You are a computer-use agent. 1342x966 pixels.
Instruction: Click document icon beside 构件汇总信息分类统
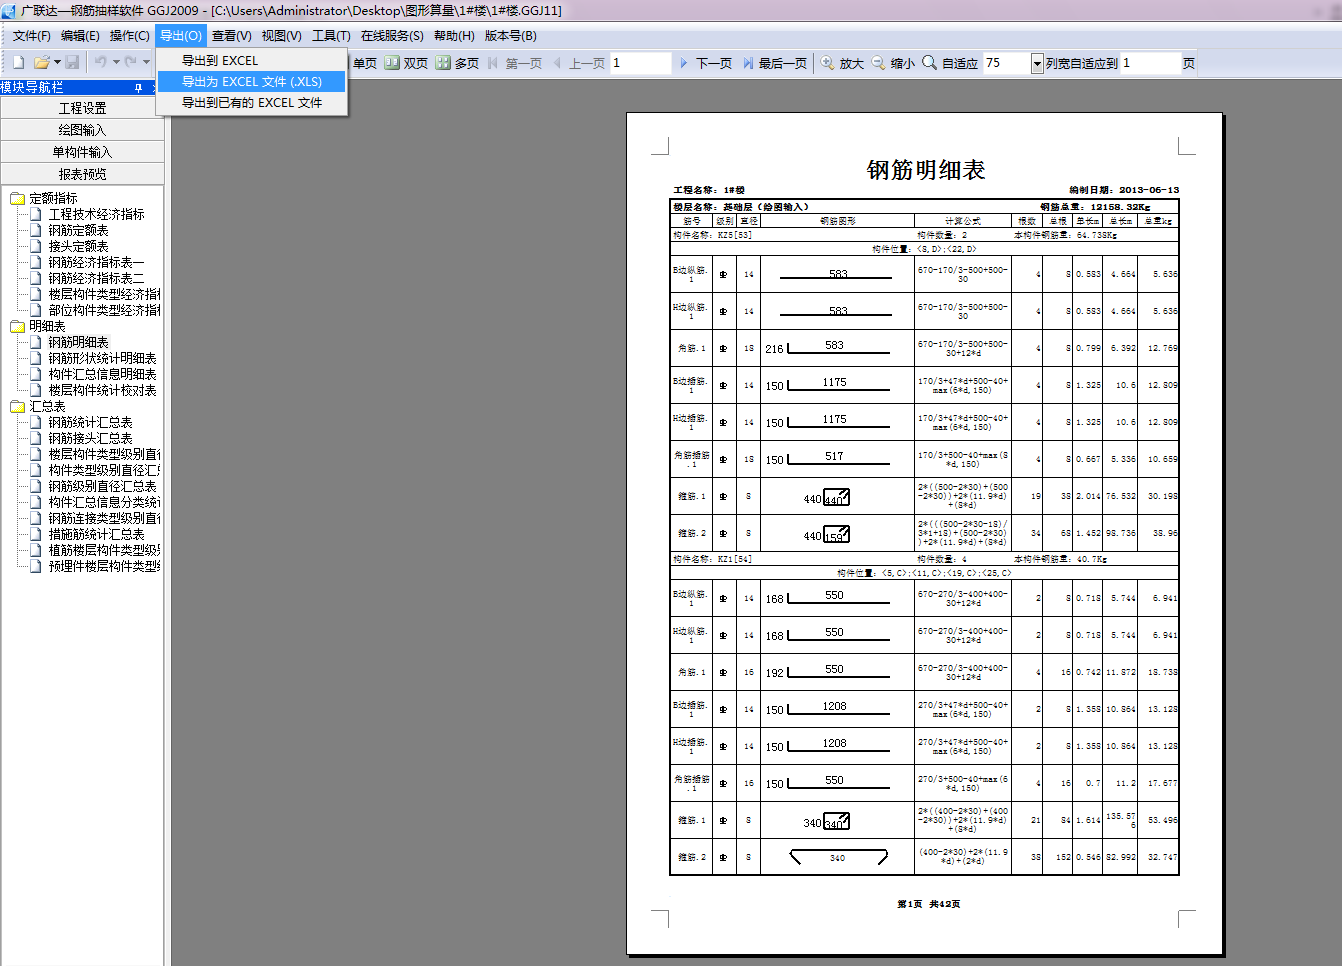coord(36,502)
